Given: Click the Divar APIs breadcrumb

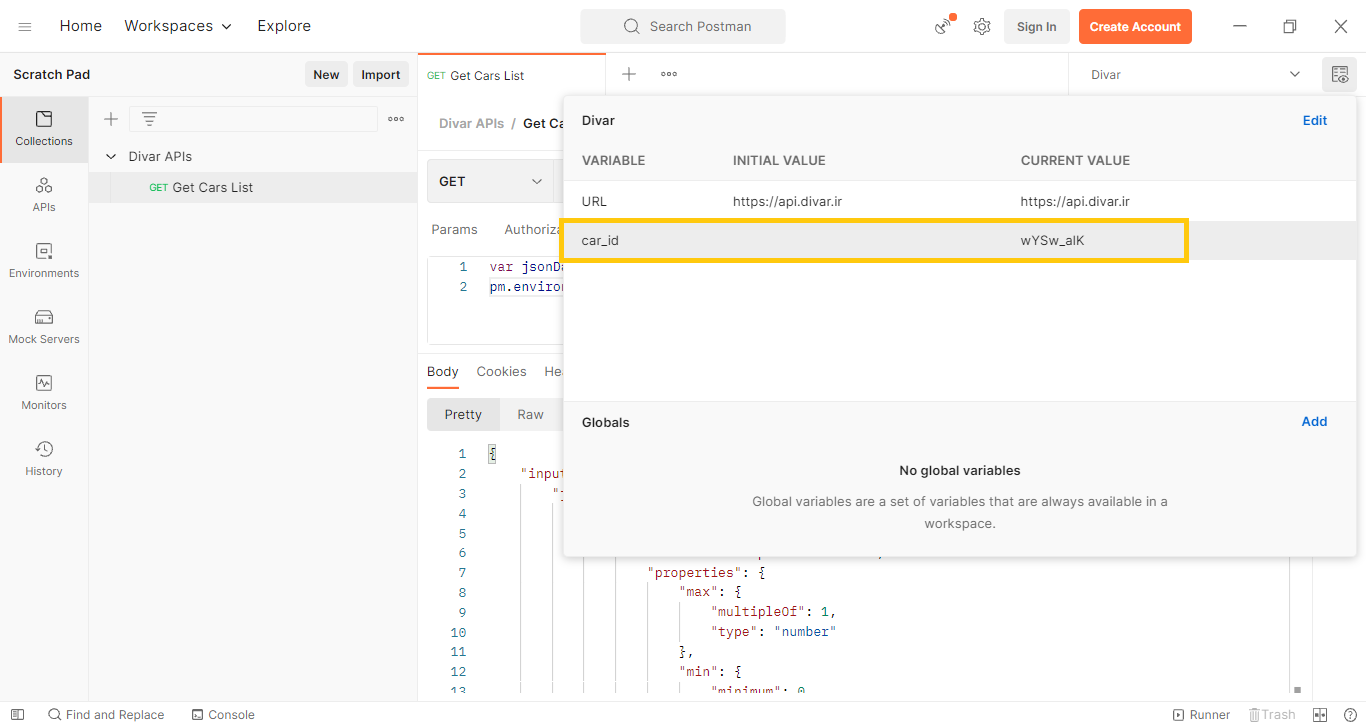Looking at the screenshot, I should pos(471,123).
